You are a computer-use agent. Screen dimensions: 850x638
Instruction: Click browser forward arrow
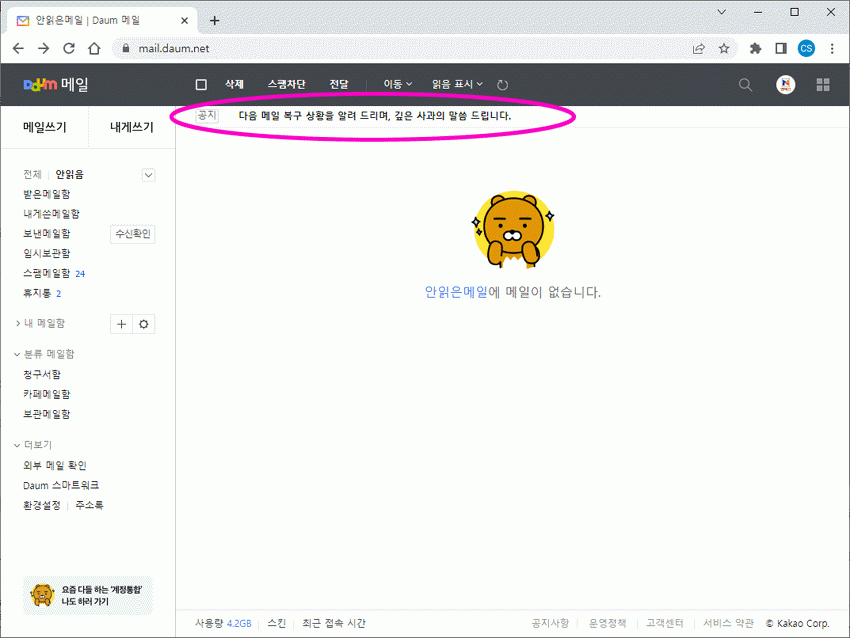pyautogui.click(x=43, y=48)
